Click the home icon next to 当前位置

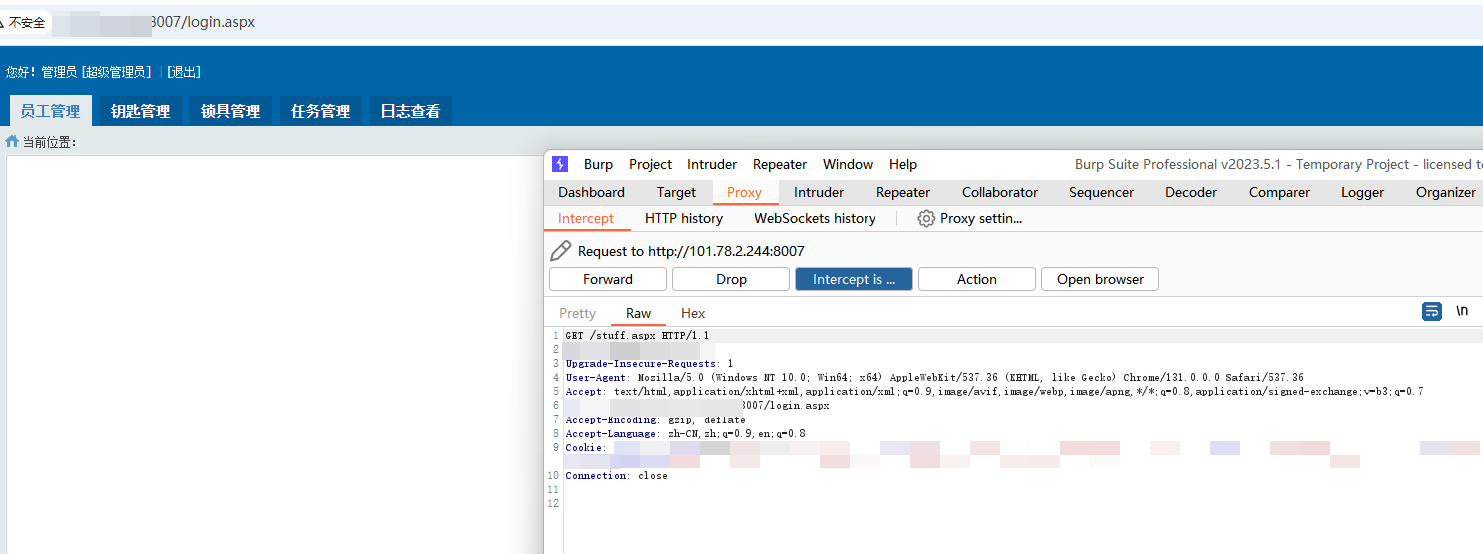click(12, 142)
